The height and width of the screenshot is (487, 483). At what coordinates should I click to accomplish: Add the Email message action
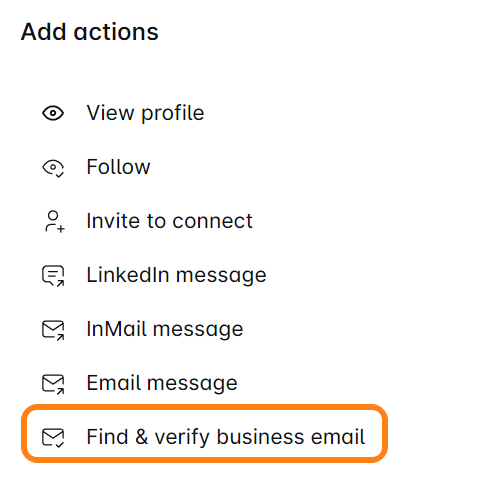pos(162,383)
